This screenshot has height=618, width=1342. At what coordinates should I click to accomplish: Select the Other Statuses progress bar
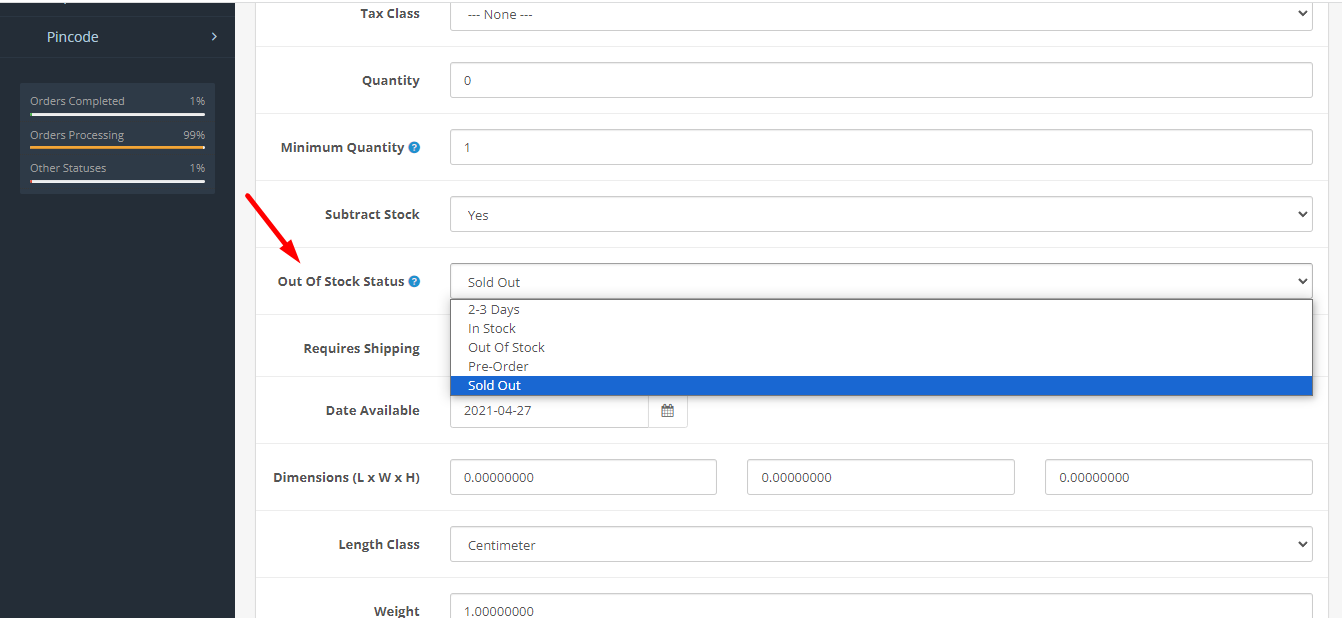tap(117, 181)
